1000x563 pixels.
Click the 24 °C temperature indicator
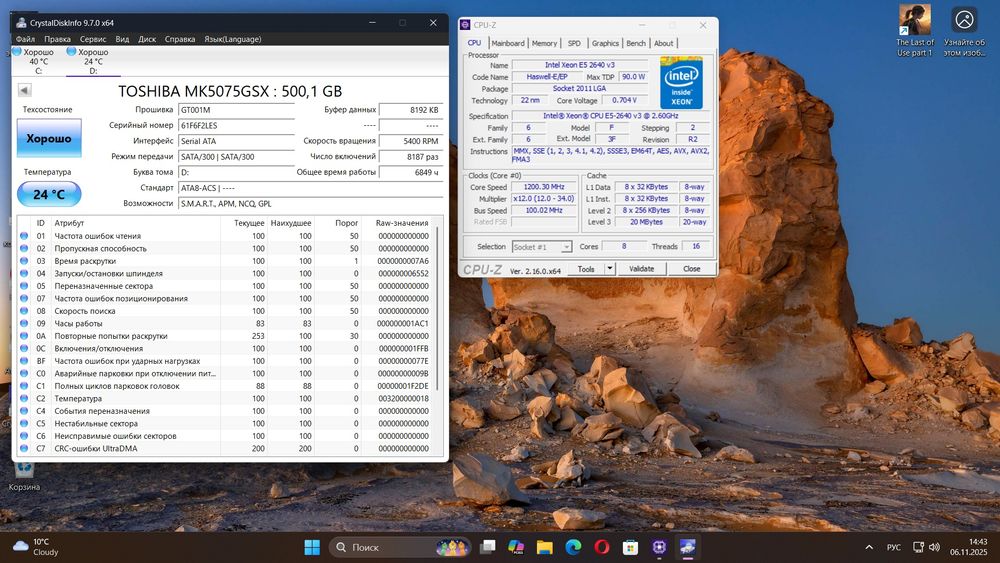tap(48, 194)
